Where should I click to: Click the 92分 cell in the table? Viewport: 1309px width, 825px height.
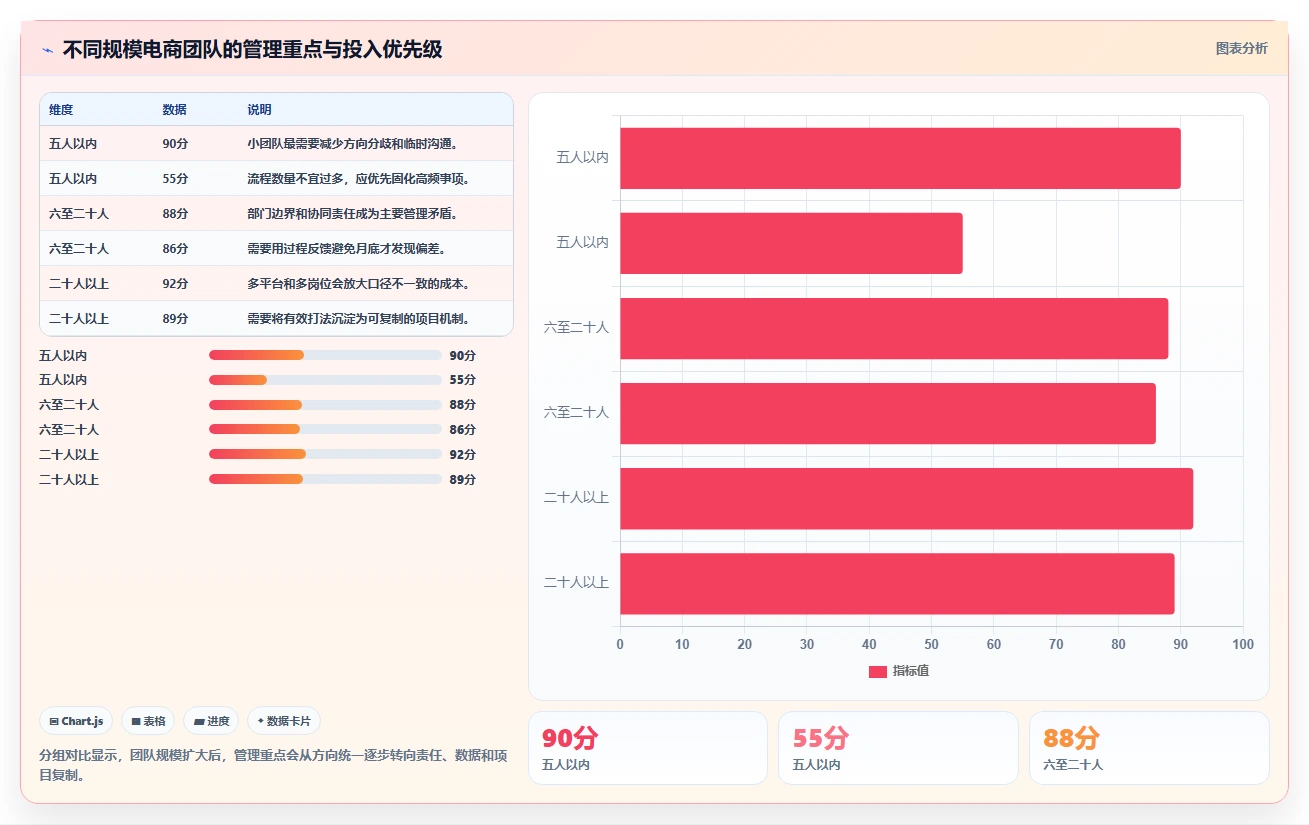[175, 284]
